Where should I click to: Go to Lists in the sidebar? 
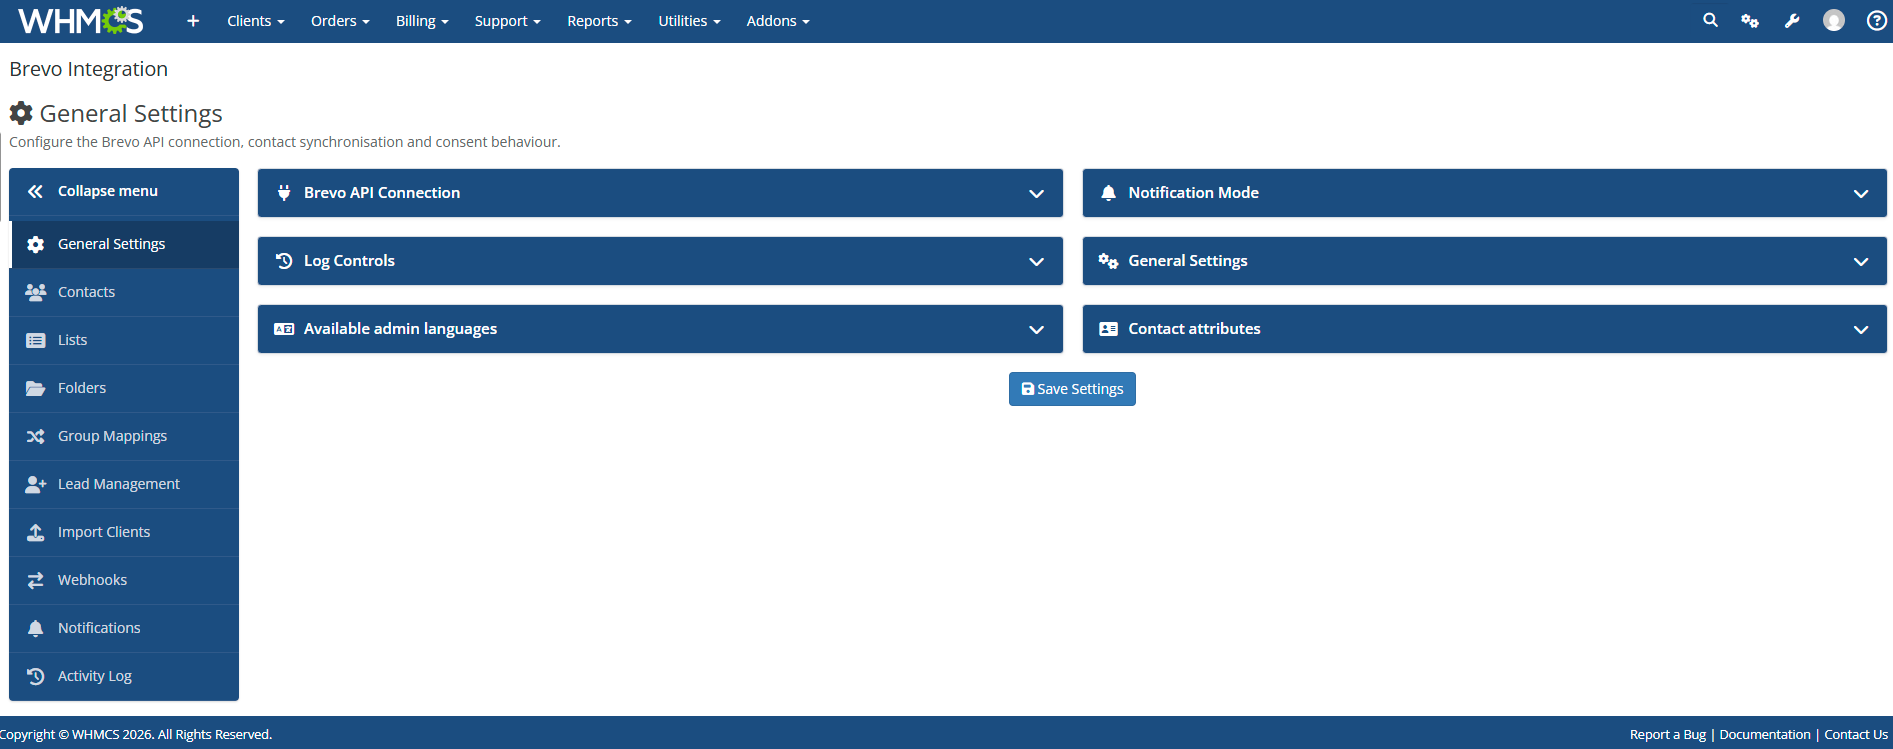tap(124, 340)
